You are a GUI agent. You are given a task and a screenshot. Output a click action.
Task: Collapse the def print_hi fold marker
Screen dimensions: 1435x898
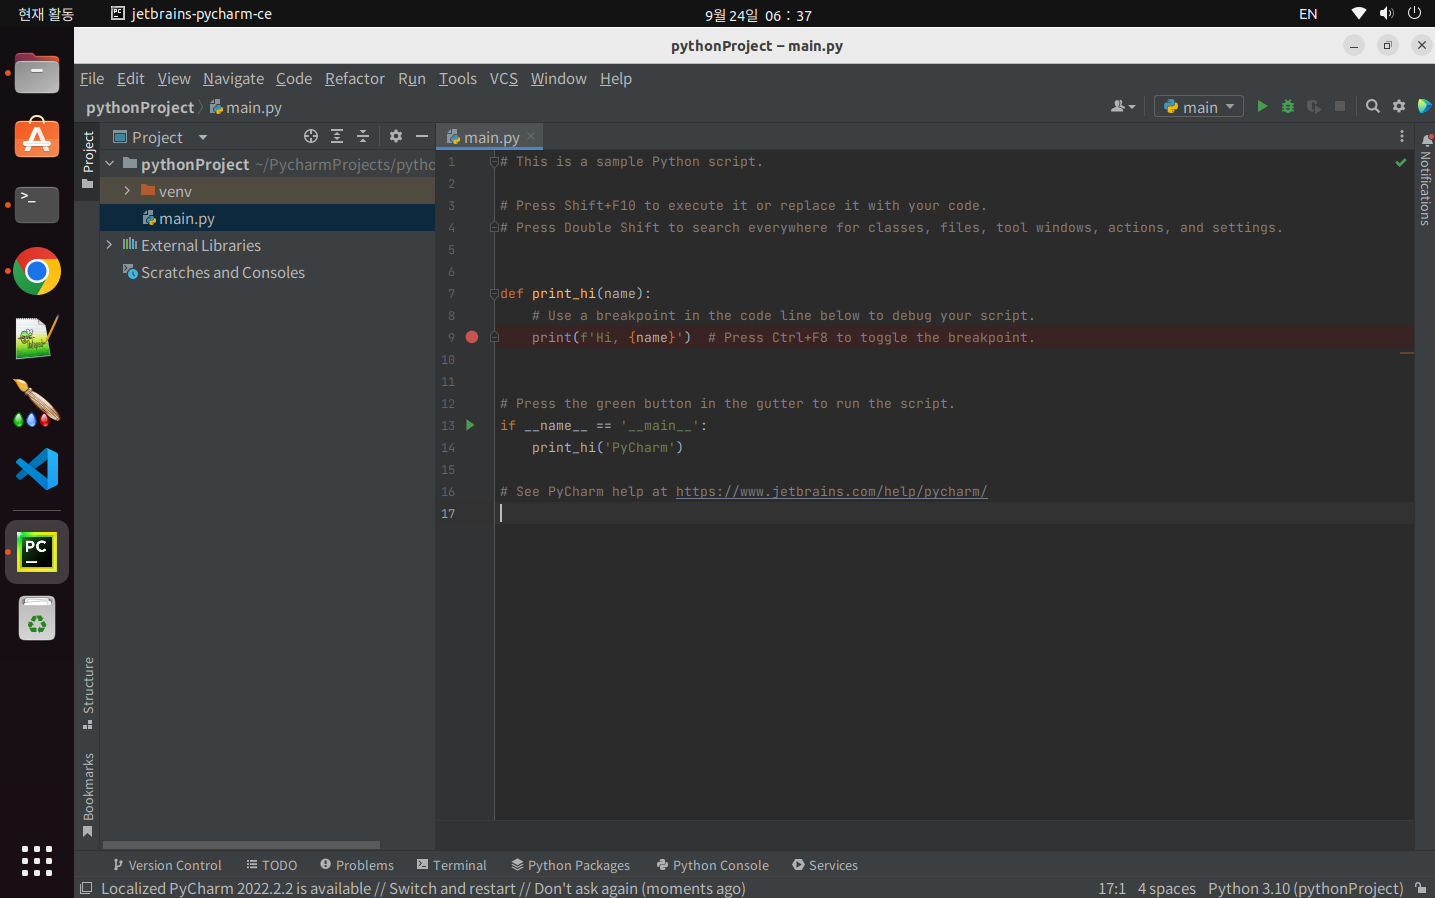[x=494, y=293]
